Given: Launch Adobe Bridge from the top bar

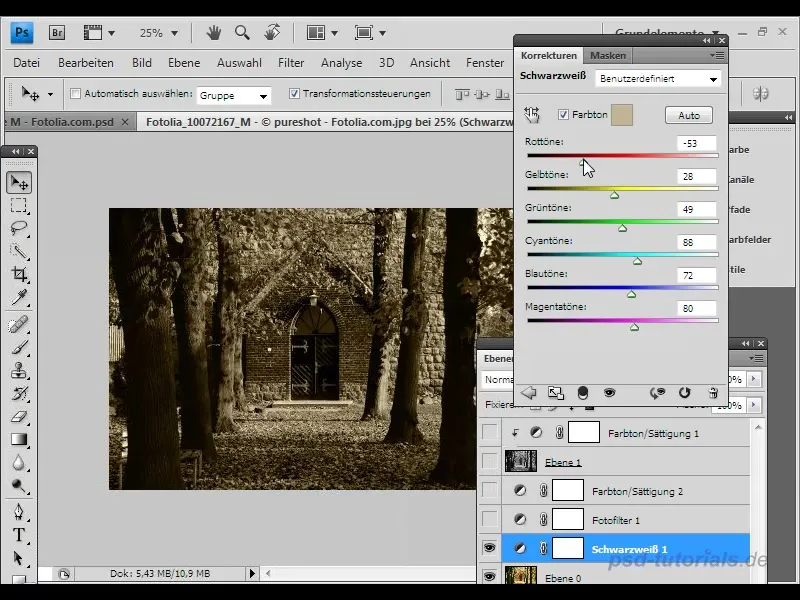Looking at the screenshot, I should click(57, 33).
